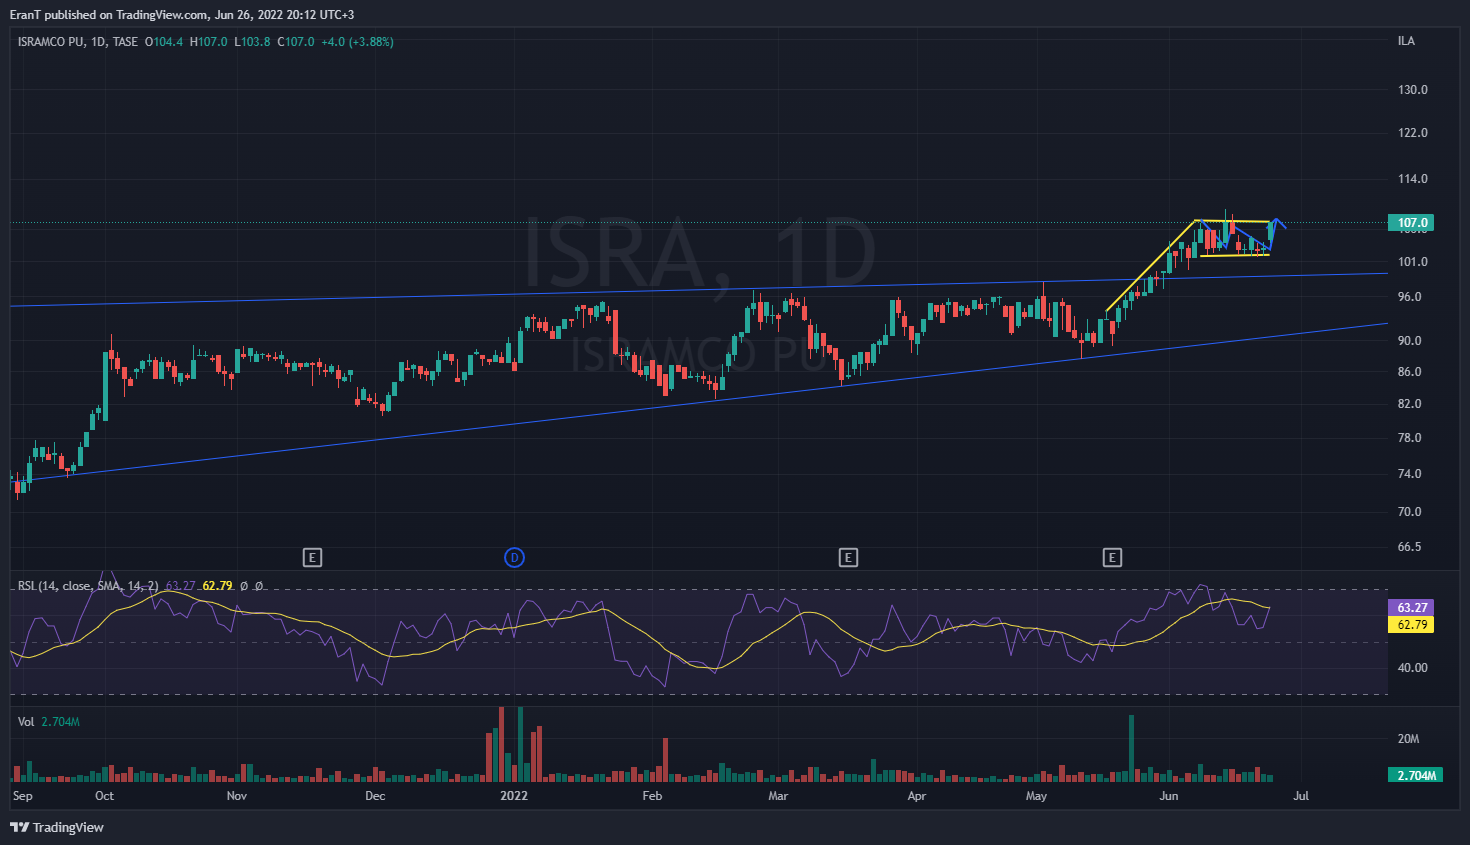Screen dimensions: 1470x845
Task: Click the blue dividend D marker
Action: point(514,557)
